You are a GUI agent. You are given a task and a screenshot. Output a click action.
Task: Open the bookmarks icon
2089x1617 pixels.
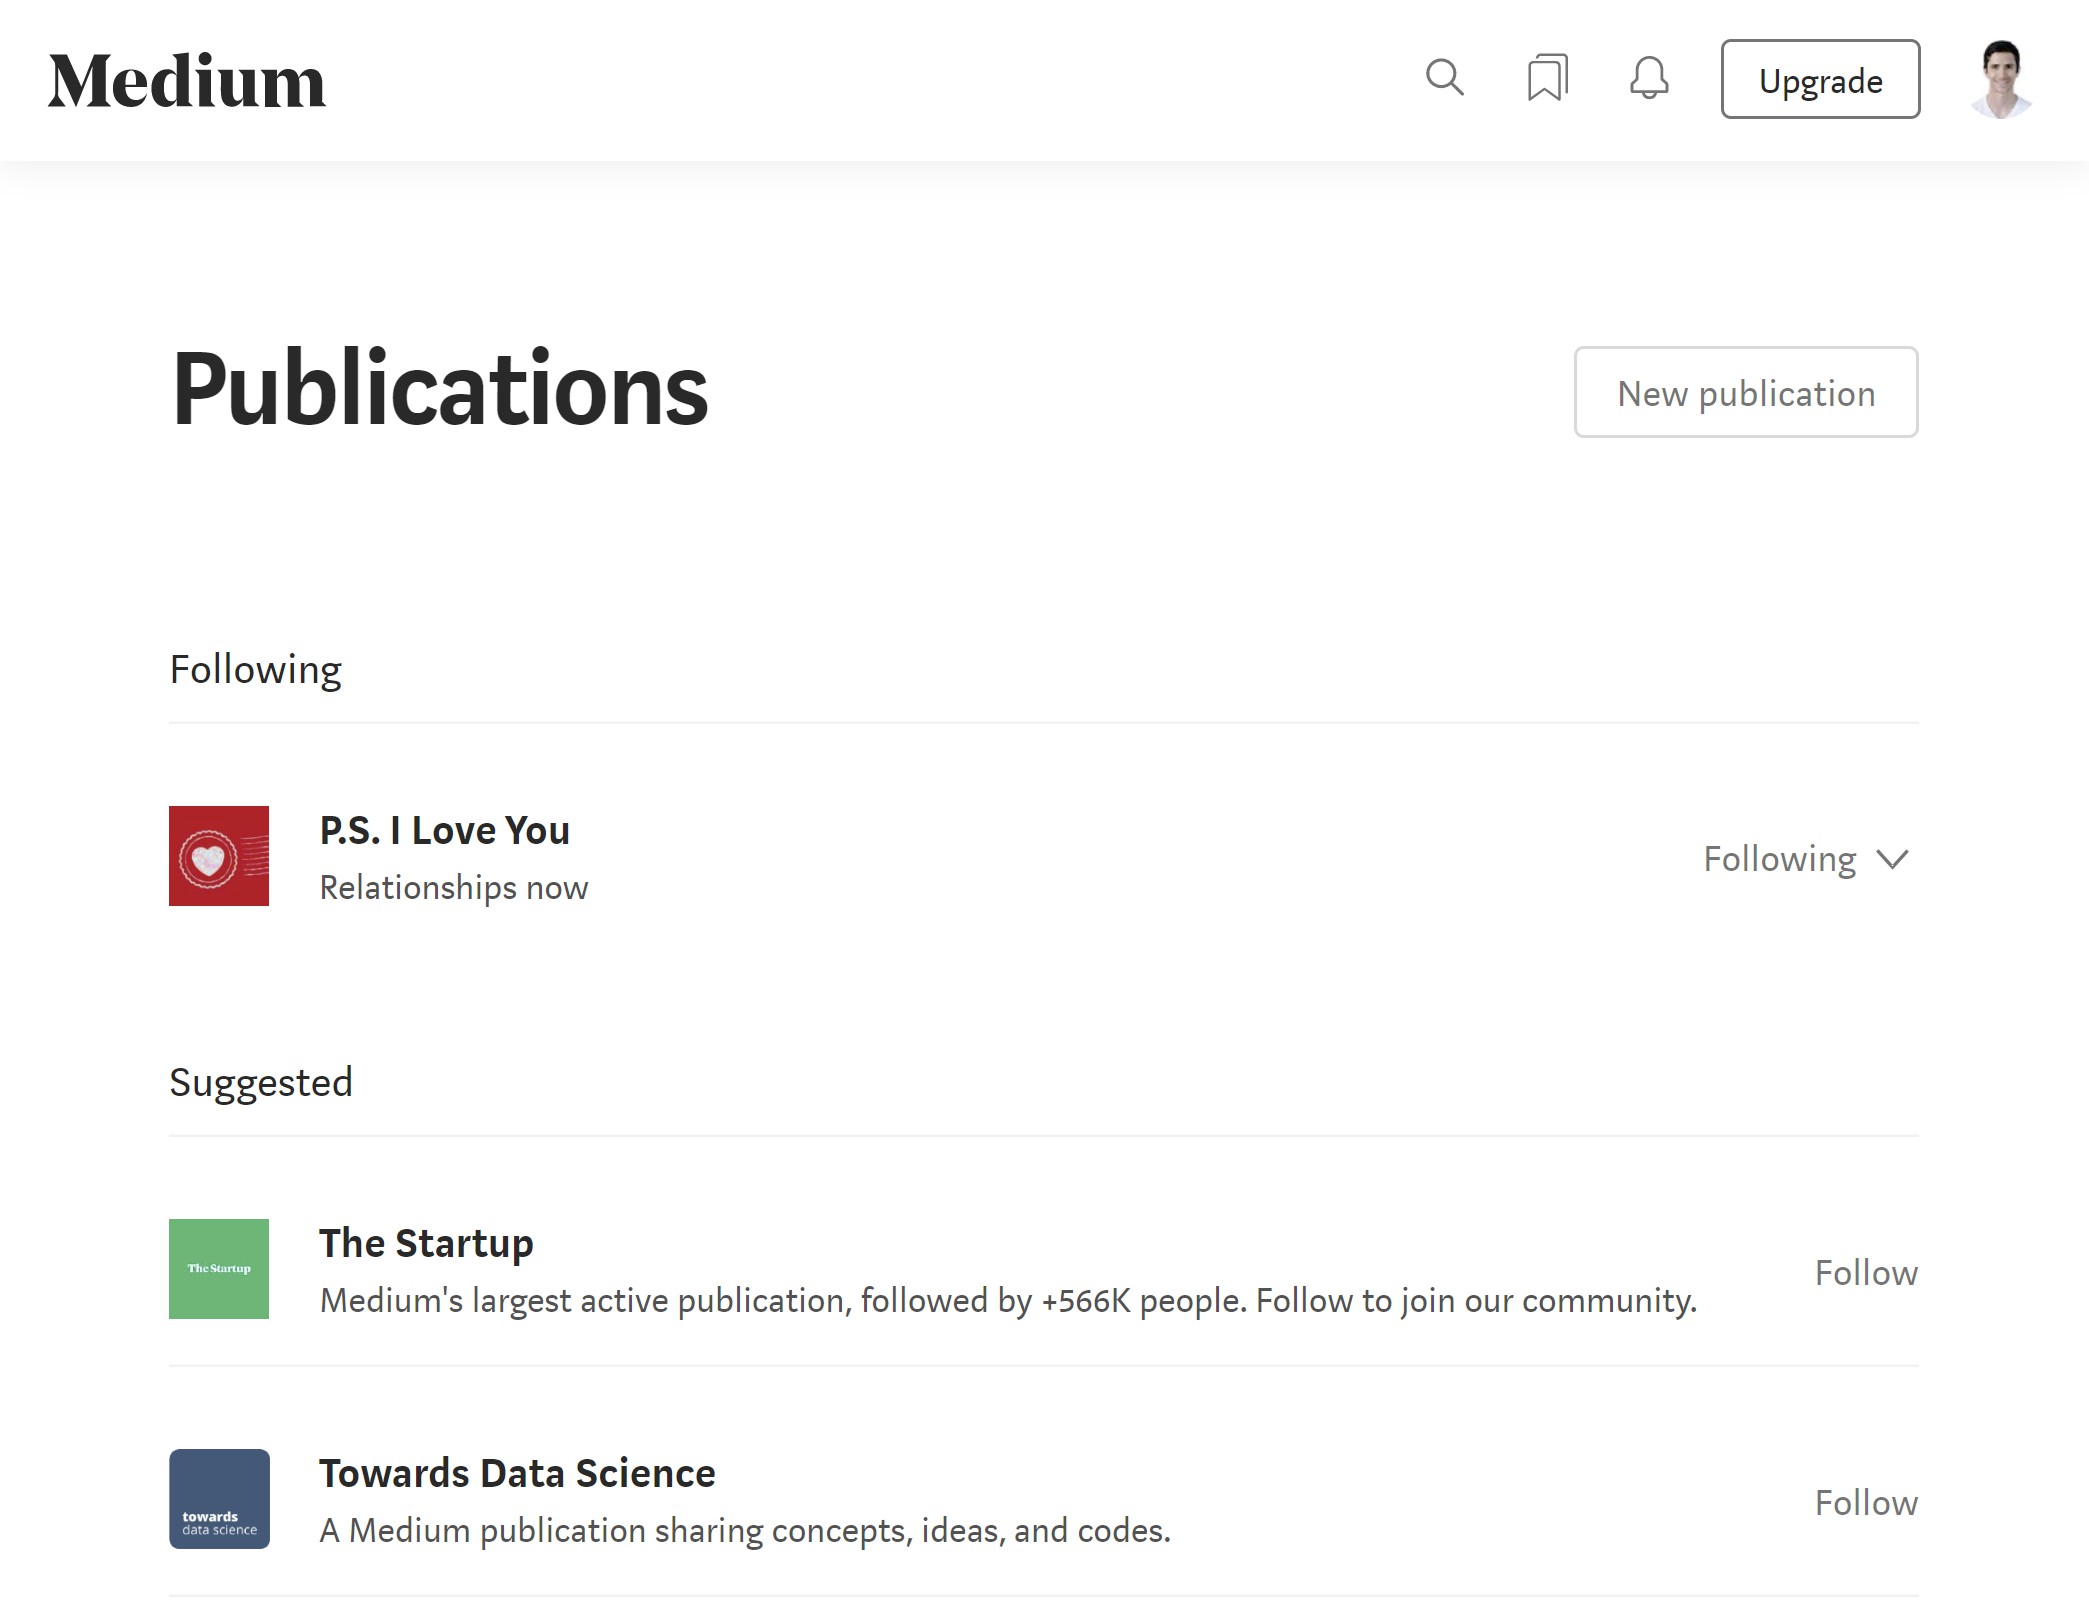(1546, 78)
